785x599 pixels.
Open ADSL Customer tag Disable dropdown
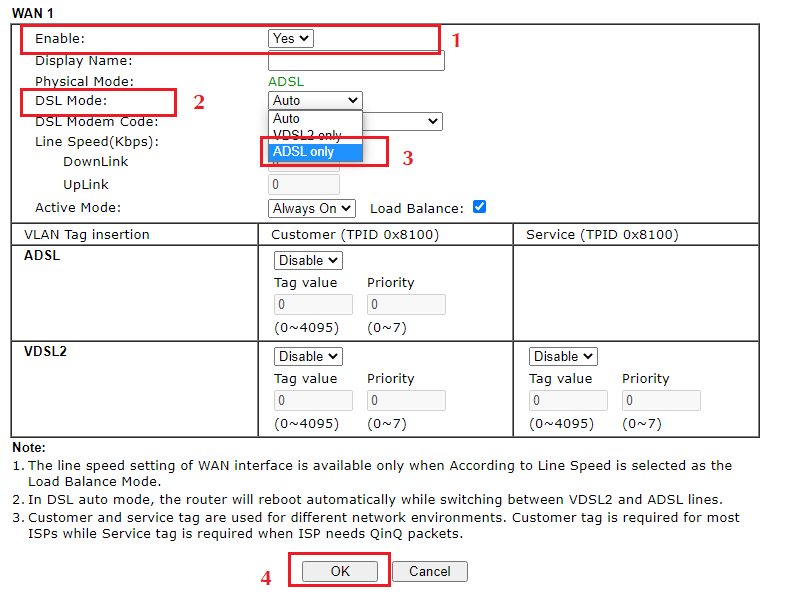click(308, 260)
